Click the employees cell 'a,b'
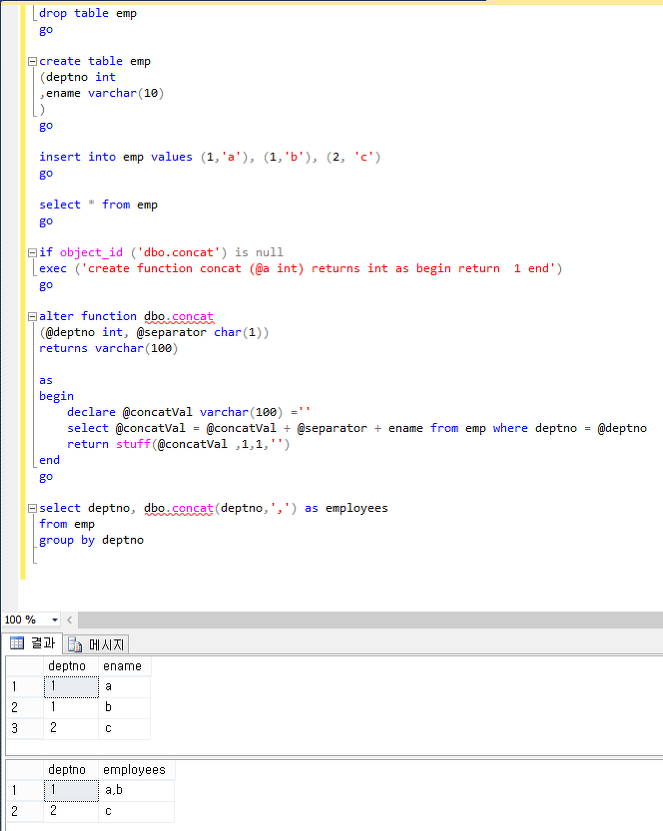The height and width of the screenshot is (831, 663). coord(136,790)
